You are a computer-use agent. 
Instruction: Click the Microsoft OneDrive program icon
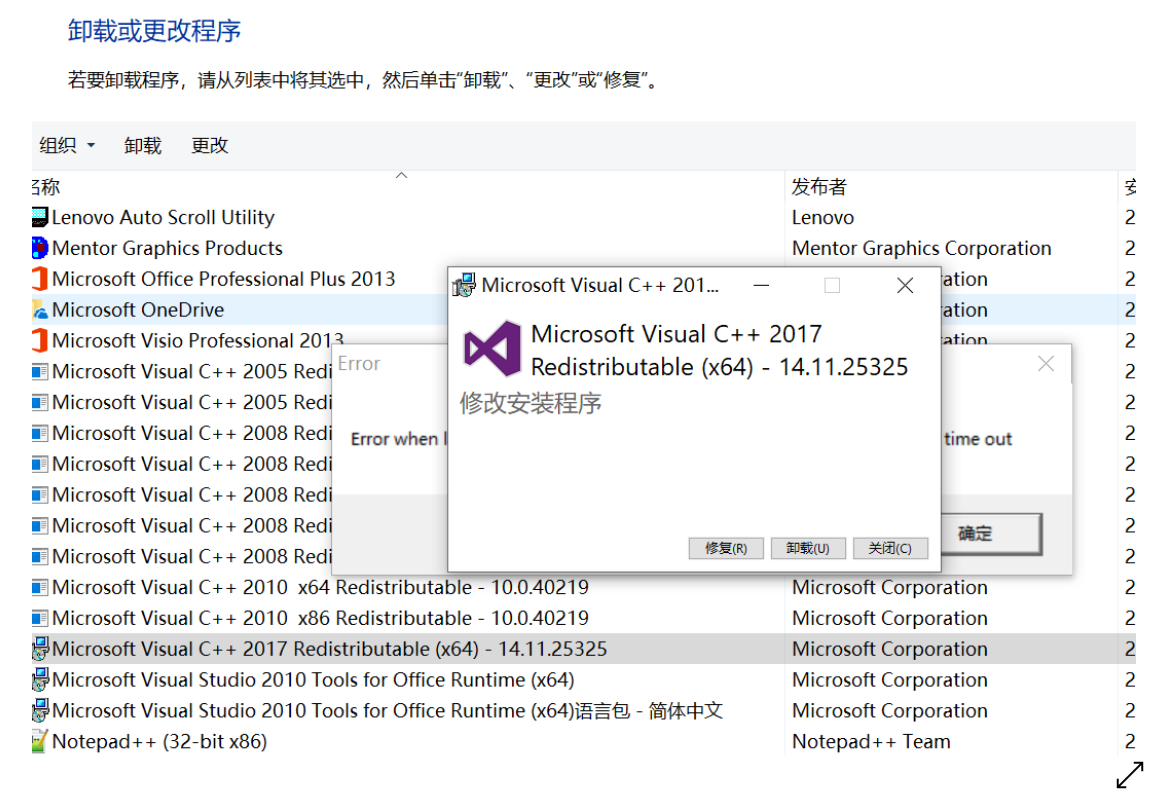coord(40,310)
